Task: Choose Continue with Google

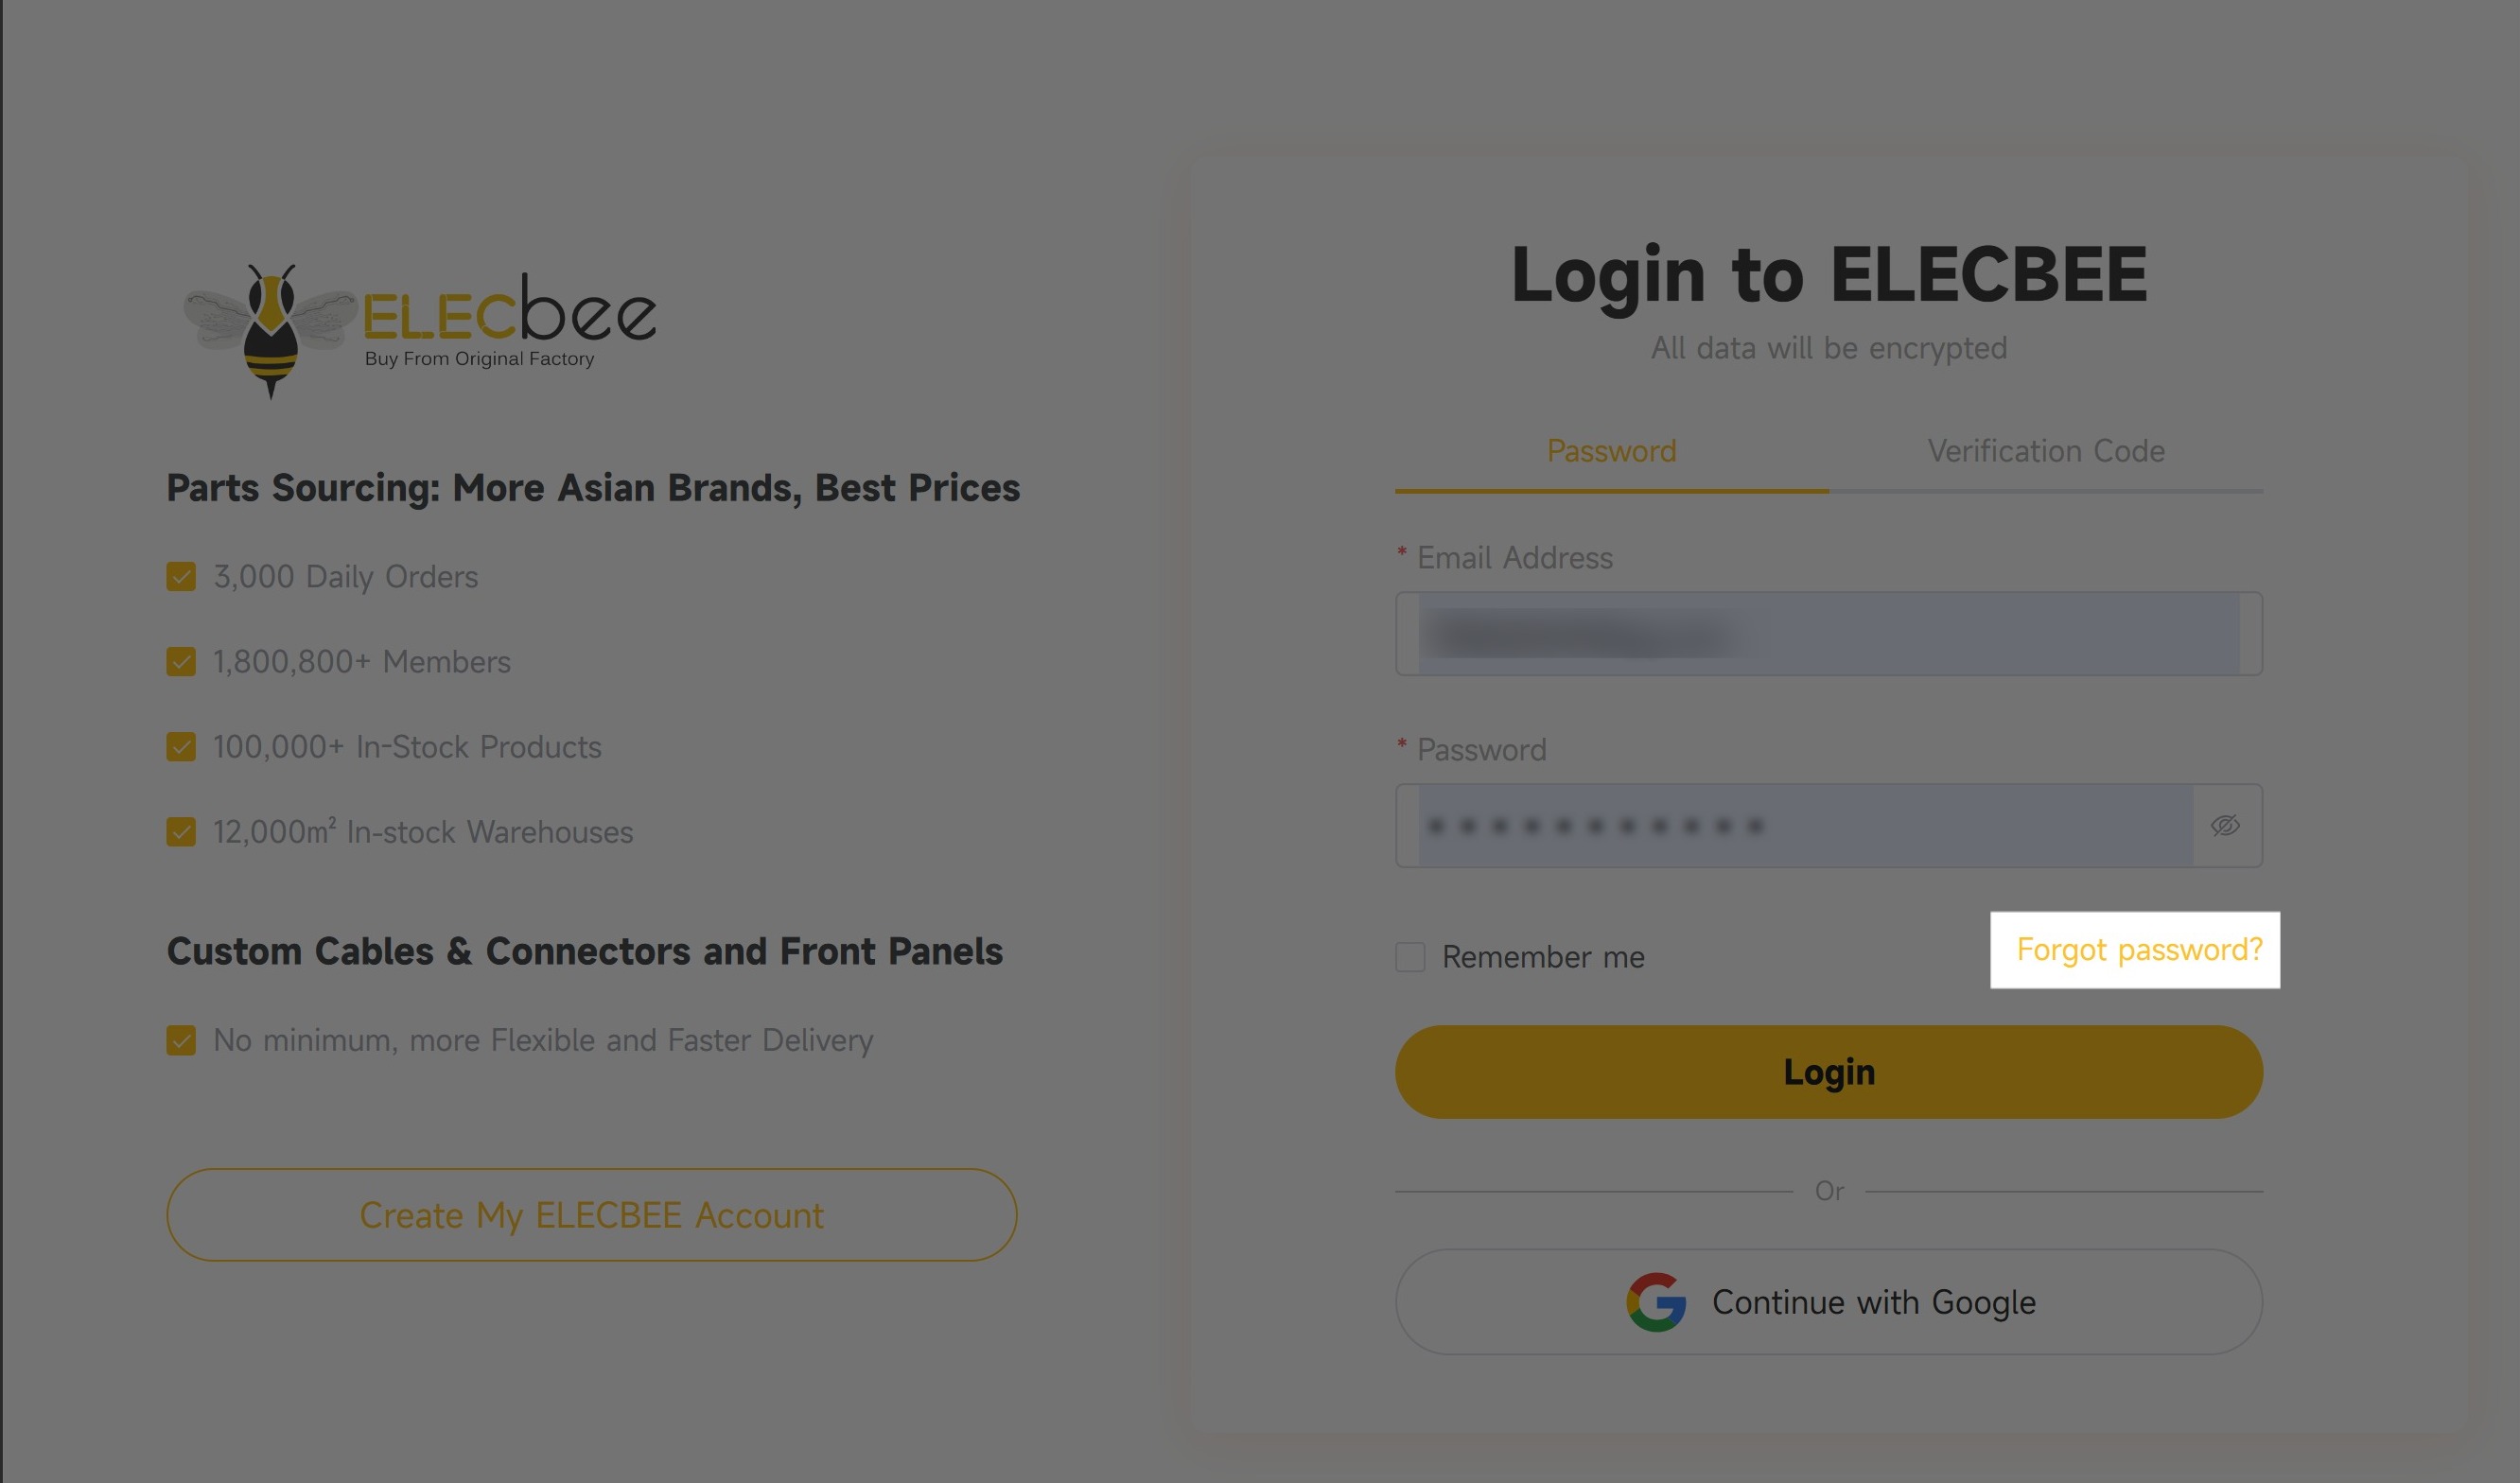Action: (x=1828, y=1302)
